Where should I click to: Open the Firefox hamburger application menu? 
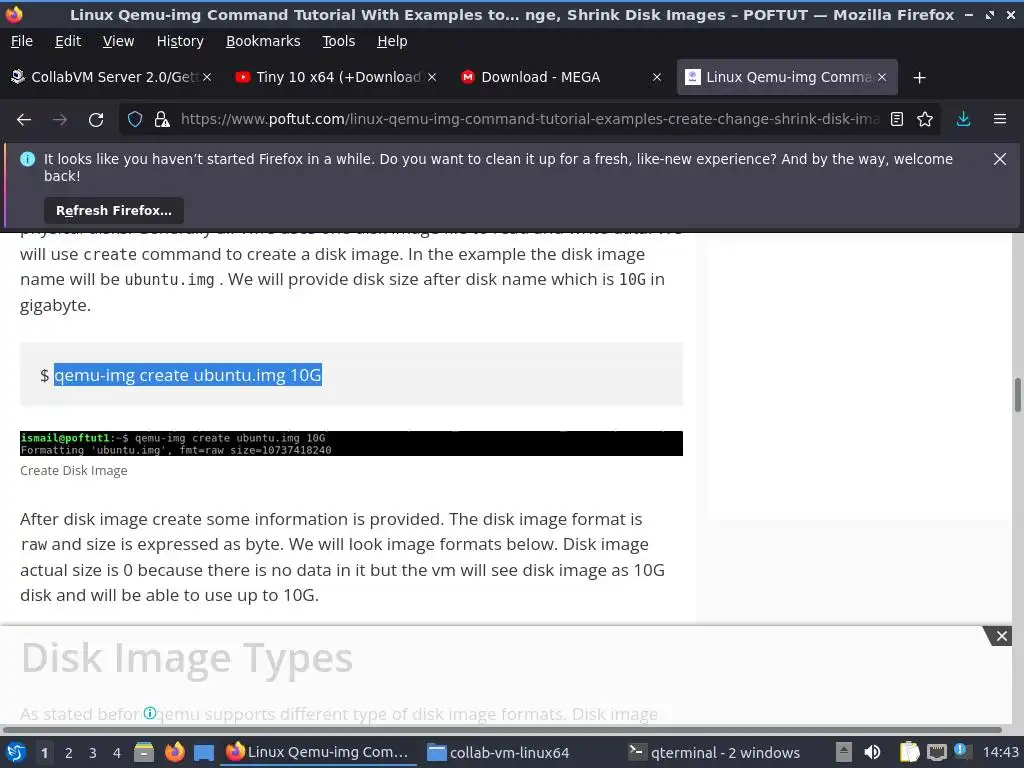1000,120
